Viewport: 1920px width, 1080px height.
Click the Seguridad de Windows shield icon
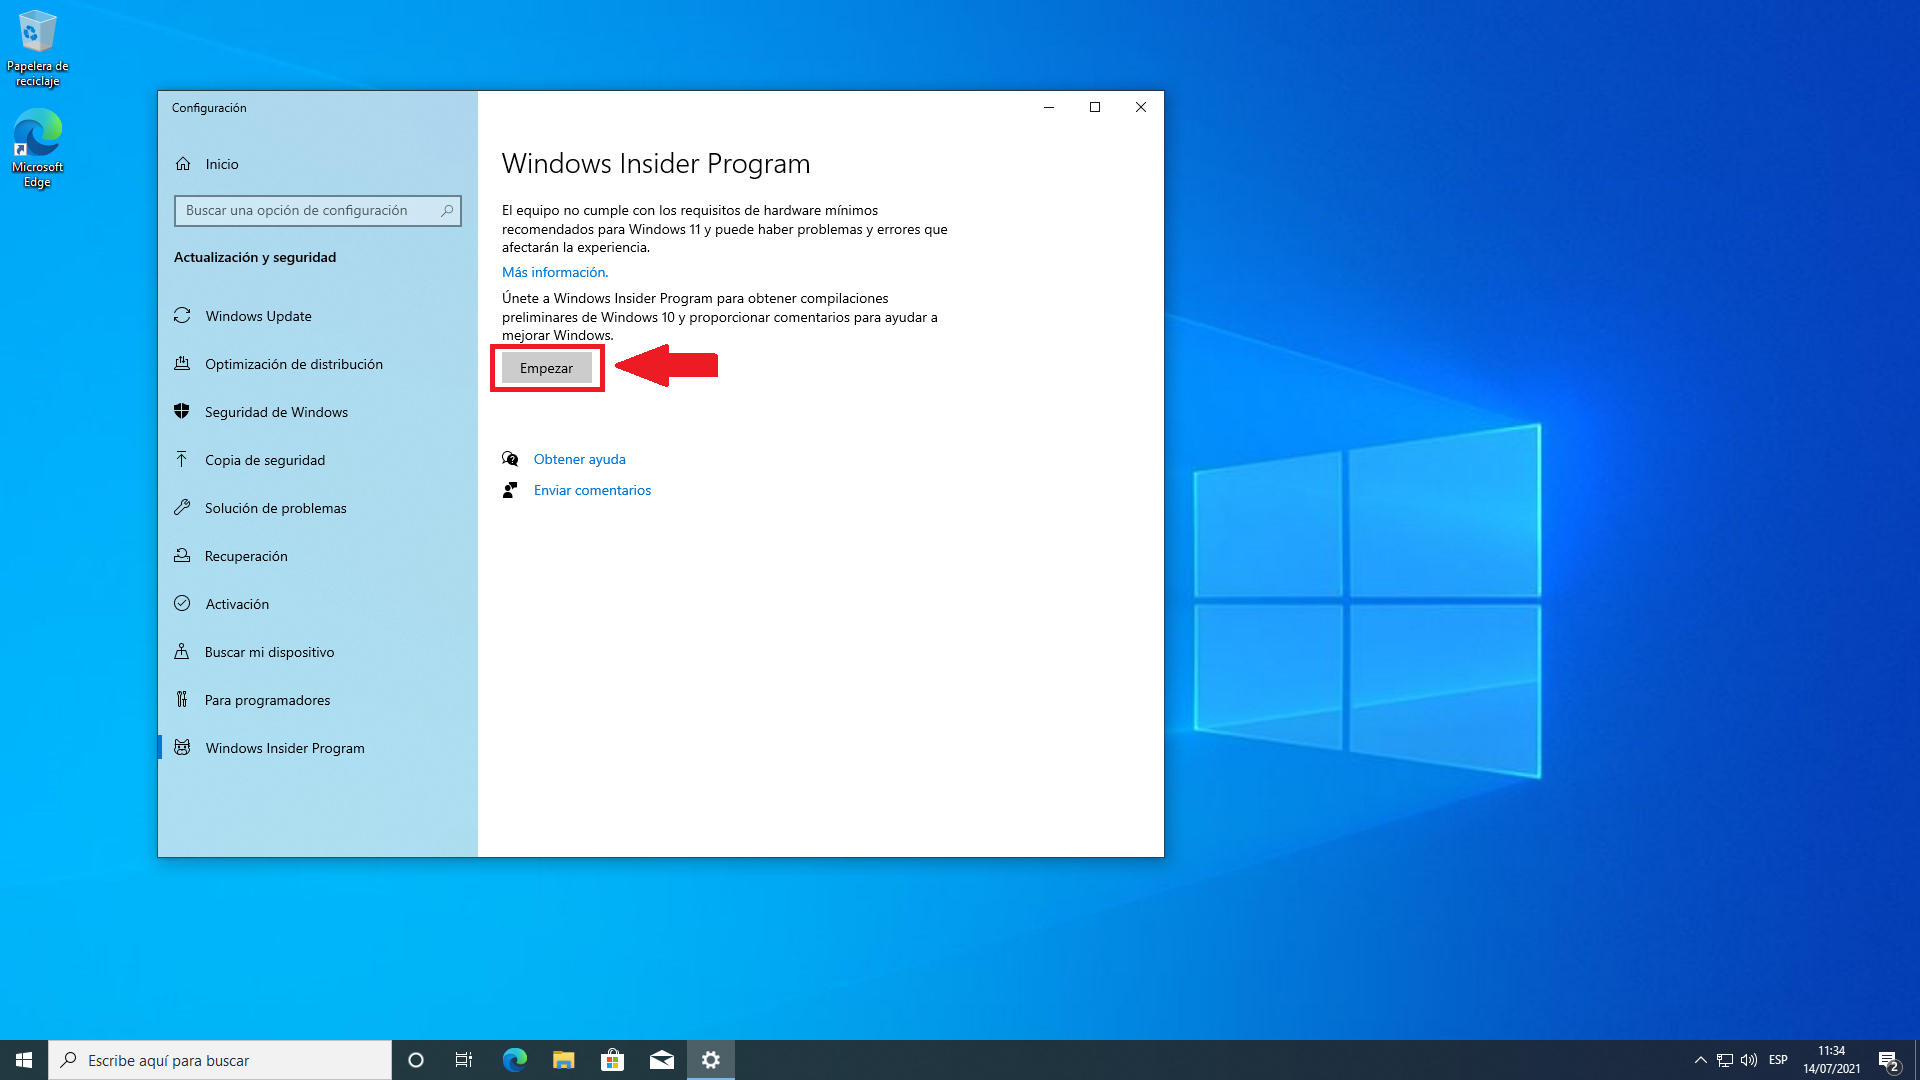(182, 411)
